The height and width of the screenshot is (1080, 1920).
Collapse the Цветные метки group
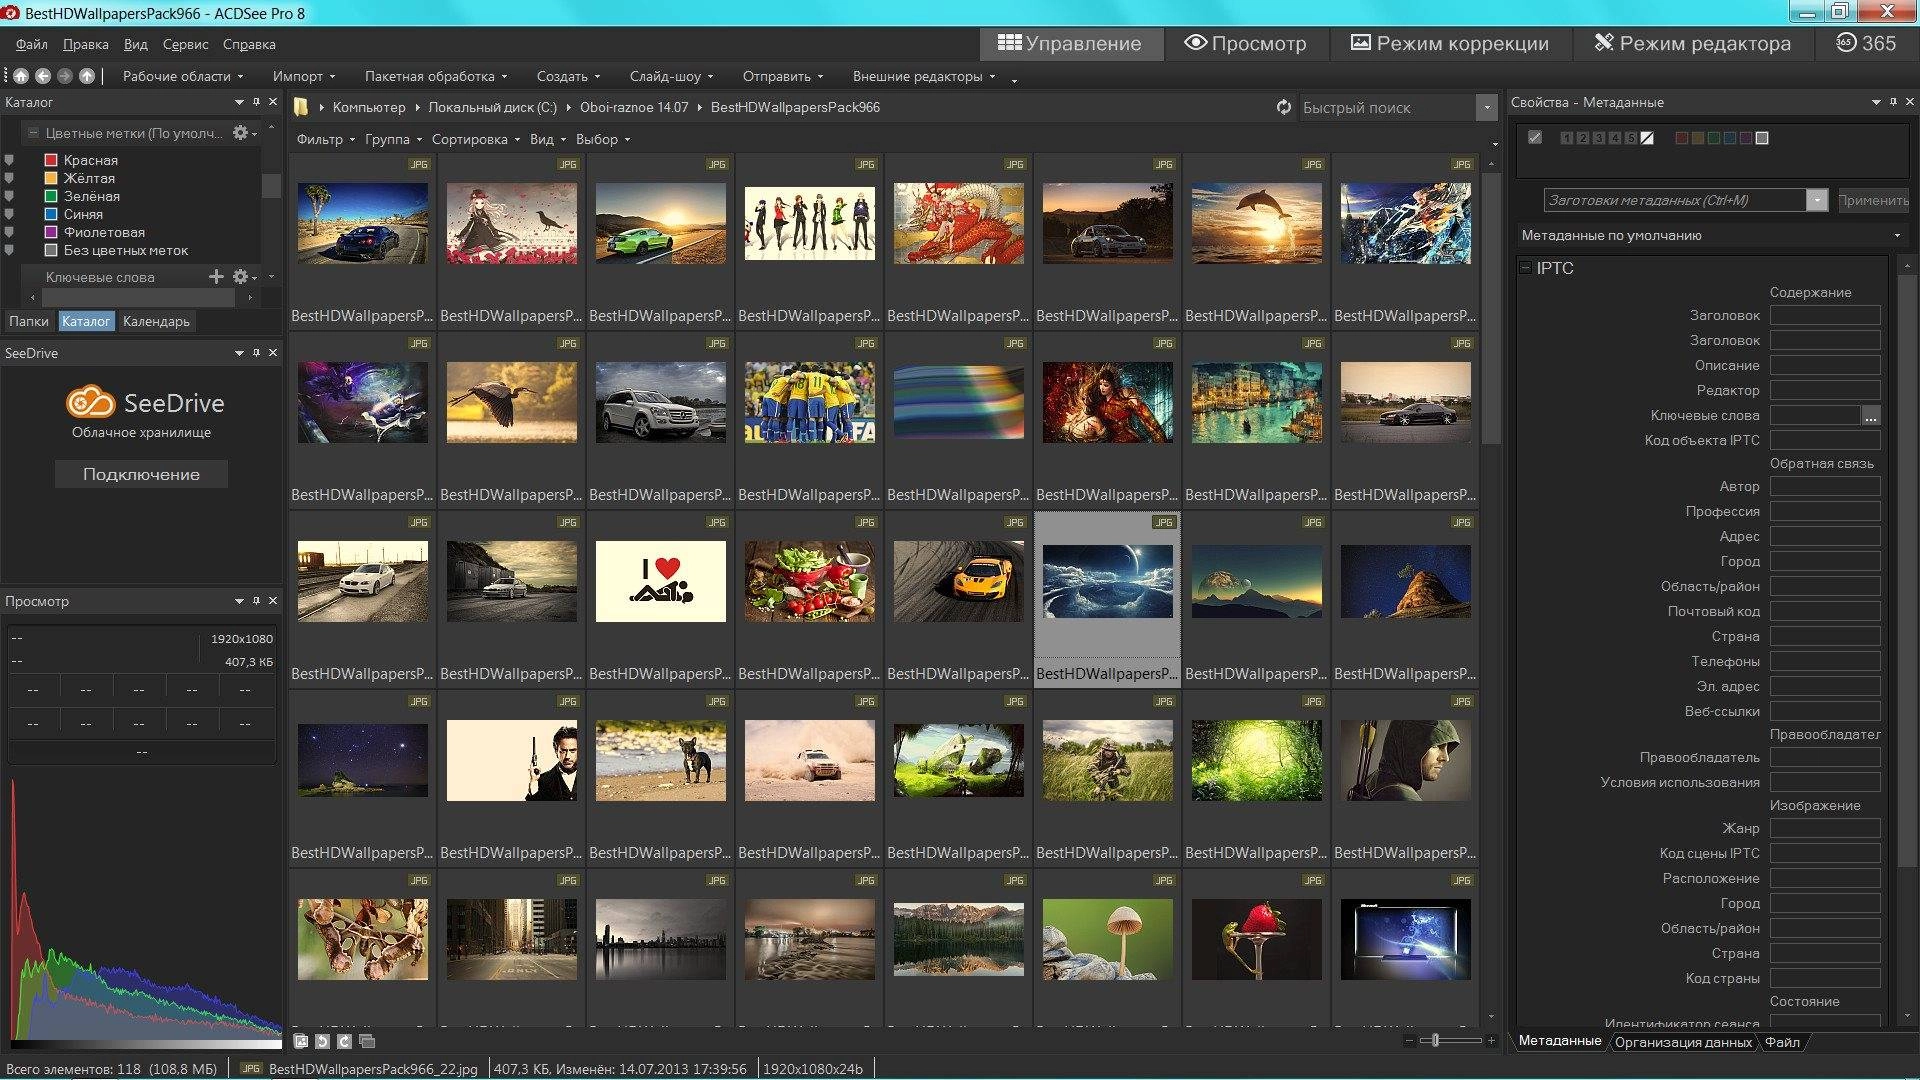33,133
